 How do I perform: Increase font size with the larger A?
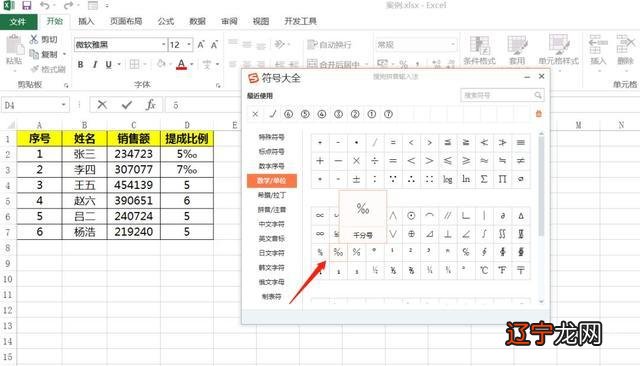(x=201, y=44)
